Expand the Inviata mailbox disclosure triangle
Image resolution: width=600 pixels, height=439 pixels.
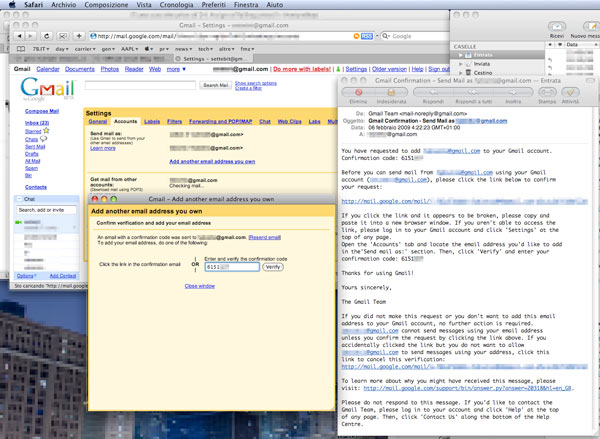(x=461, y=64)
